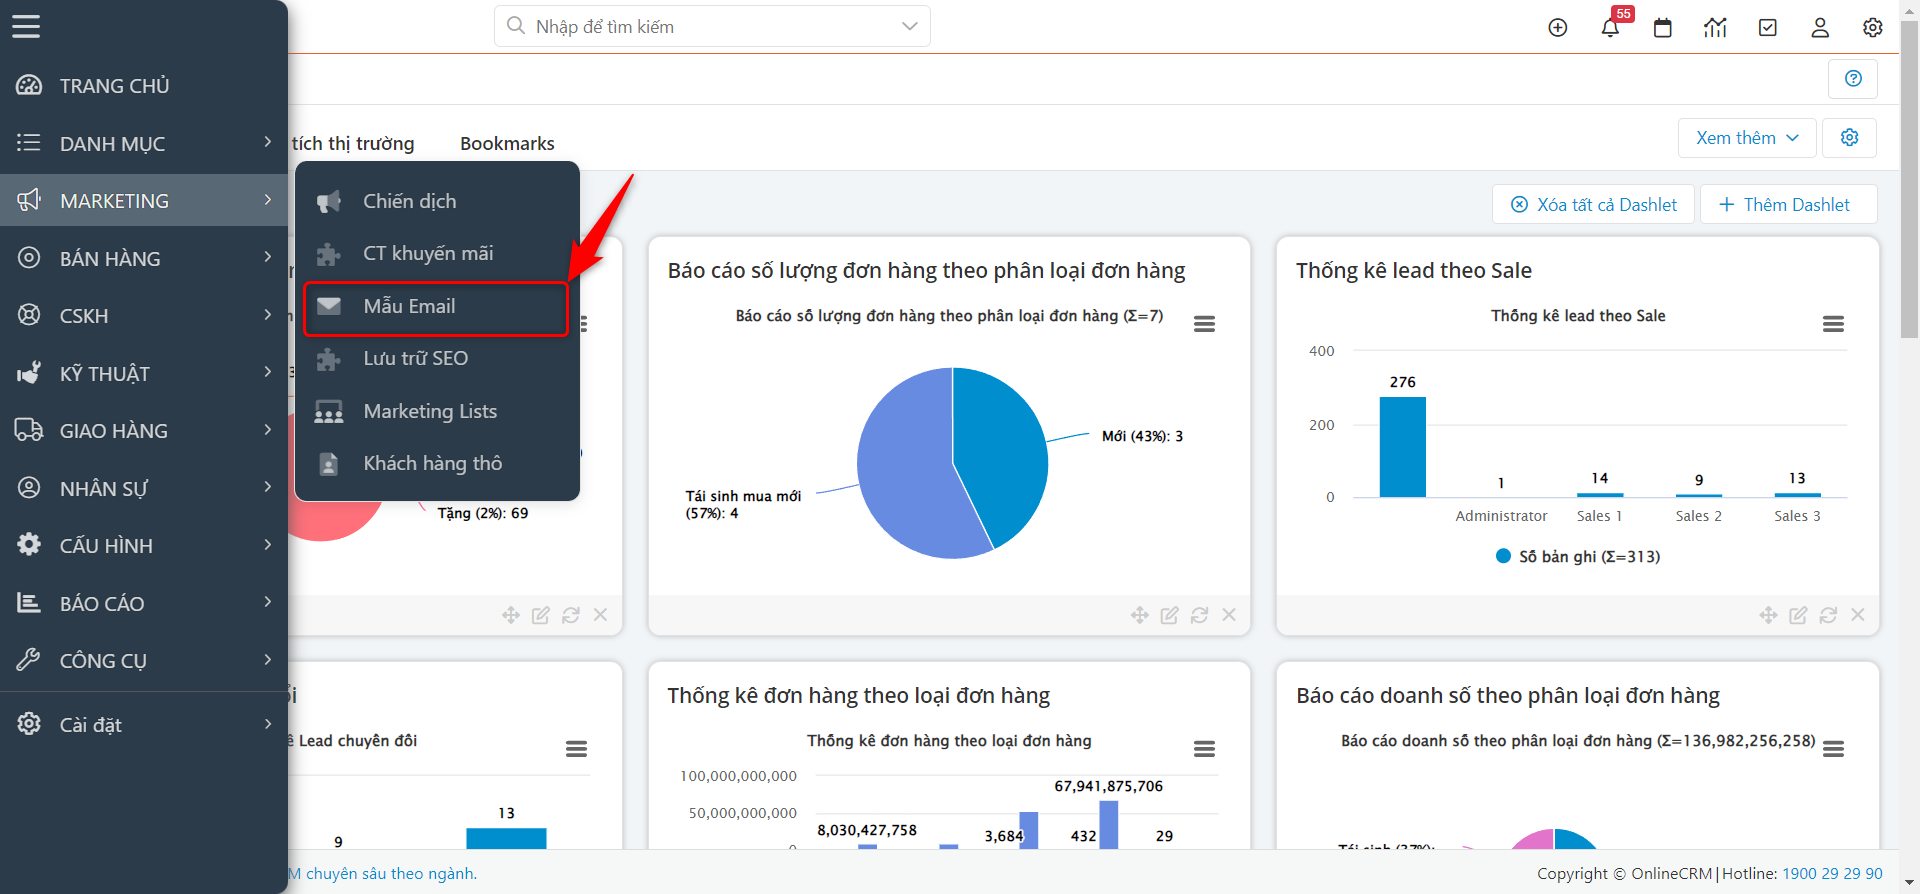The height and width of the screenshot is (894, 1920).
Task: Open chart menu for Thống kê lead theo Sale
Action: 1833,324
